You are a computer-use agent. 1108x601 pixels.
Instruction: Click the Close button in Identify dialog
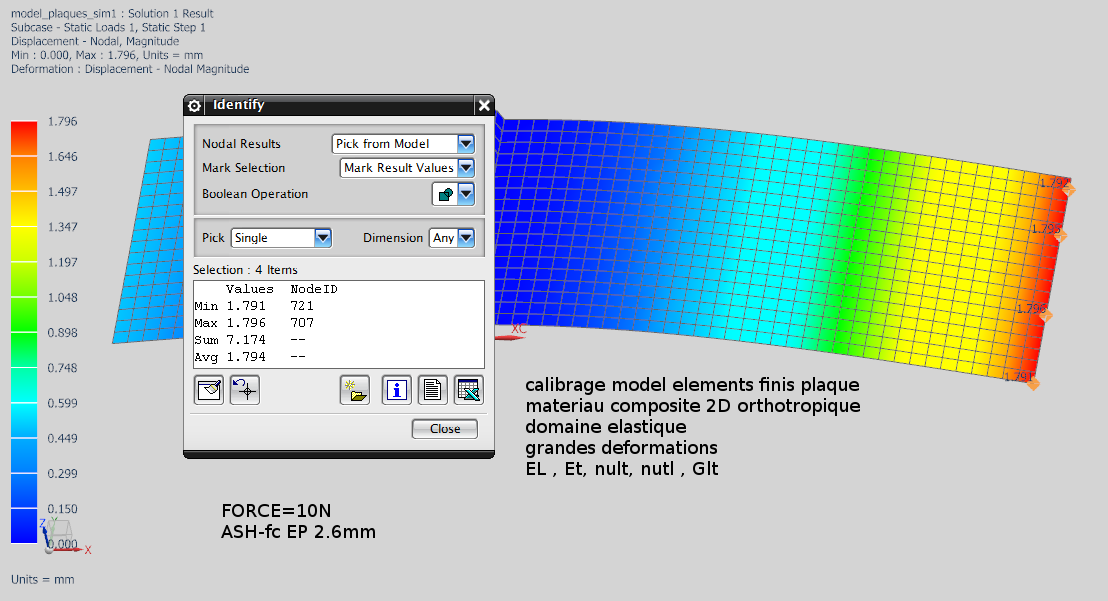coord(444,429)
